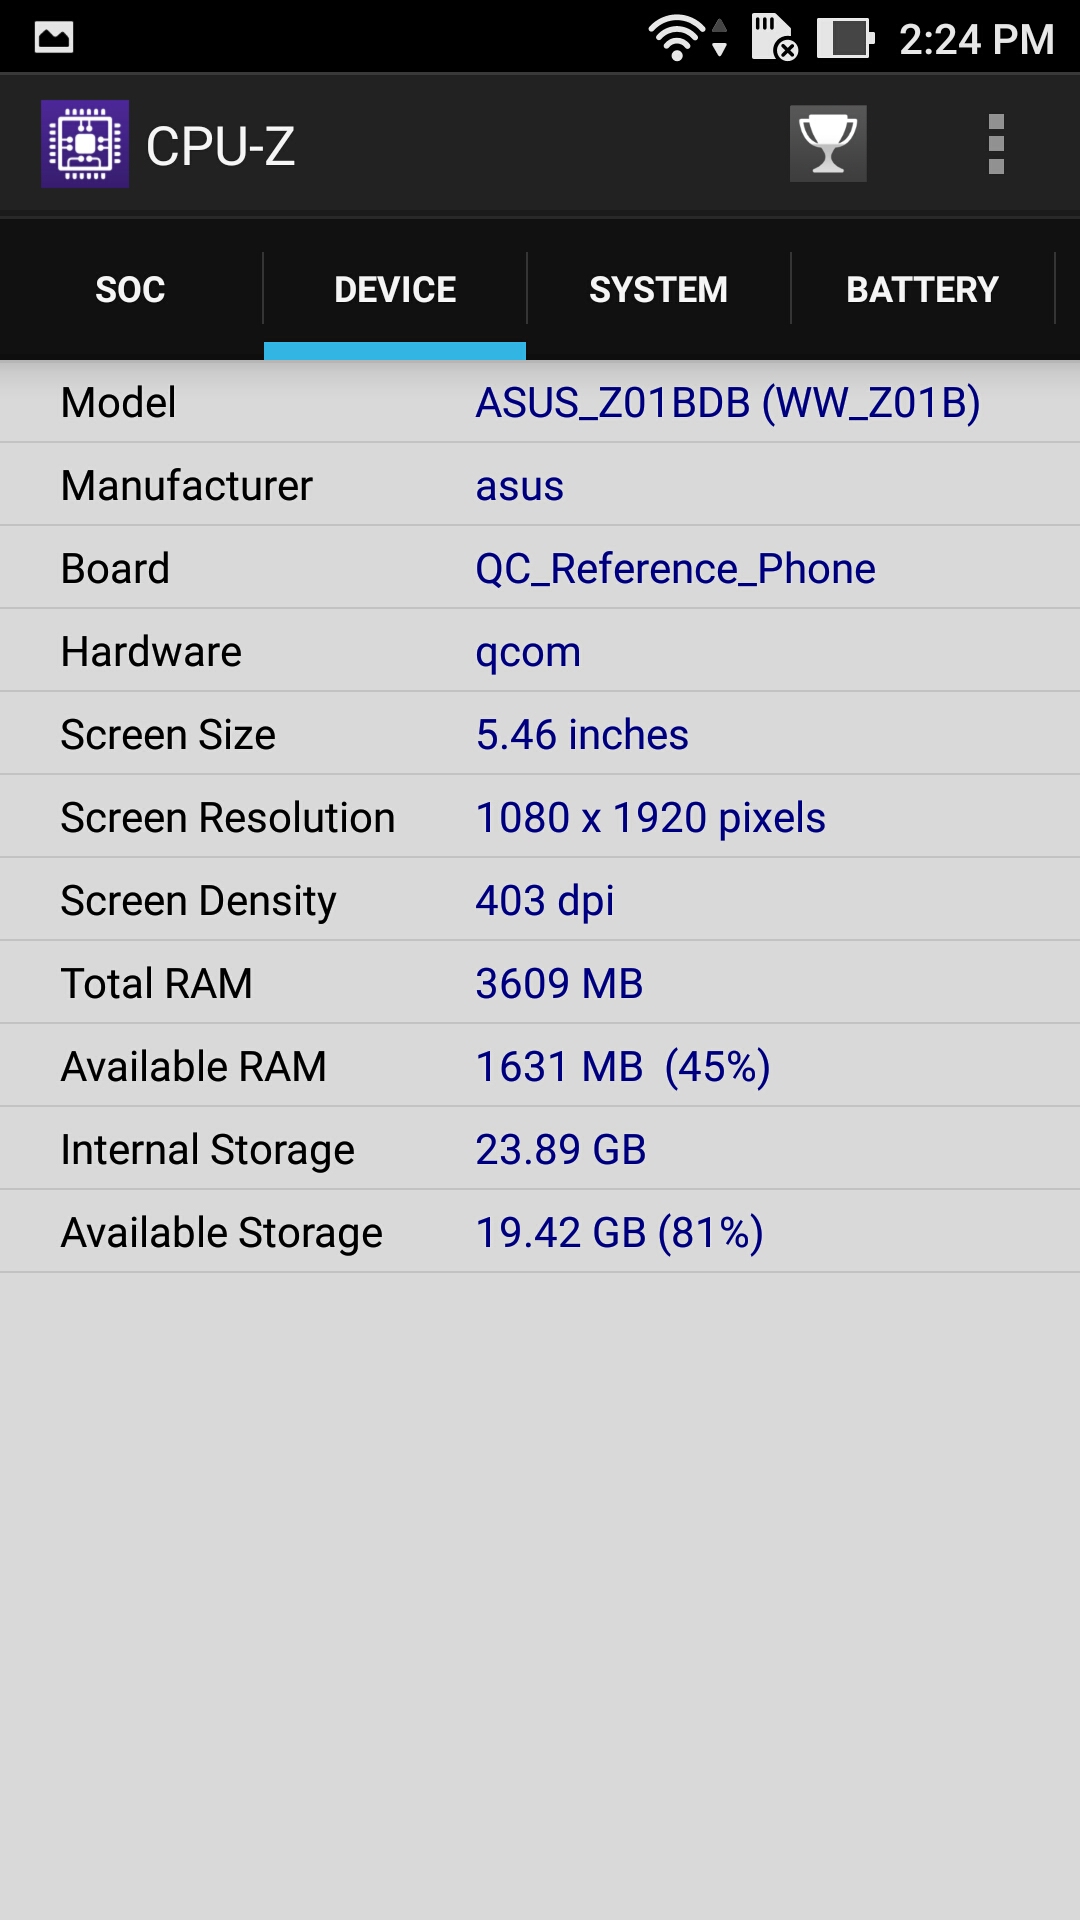Viewport: 1080px width, 1920px height.
Task: Tap the Available RAM value
Action: point(622,1067)
